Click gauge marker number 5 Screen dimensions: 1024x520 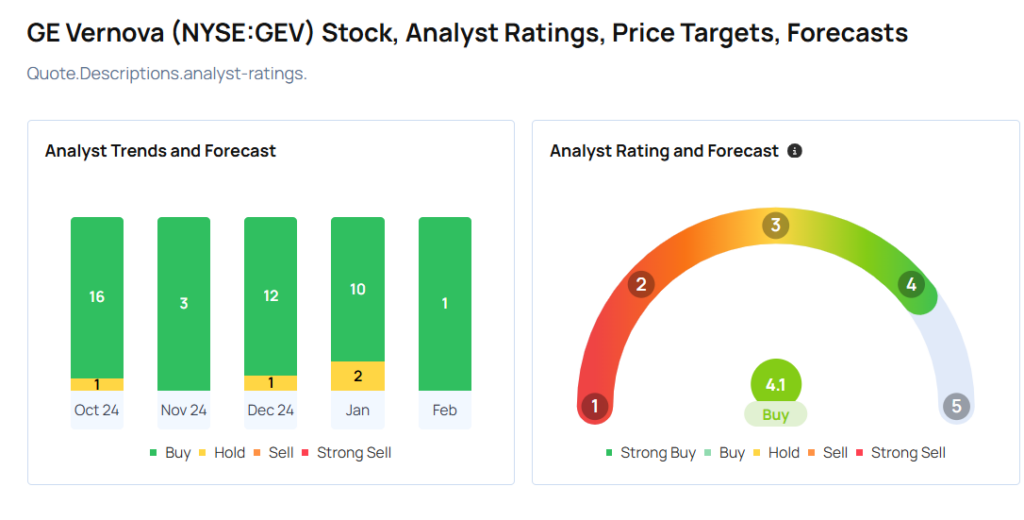956,406
